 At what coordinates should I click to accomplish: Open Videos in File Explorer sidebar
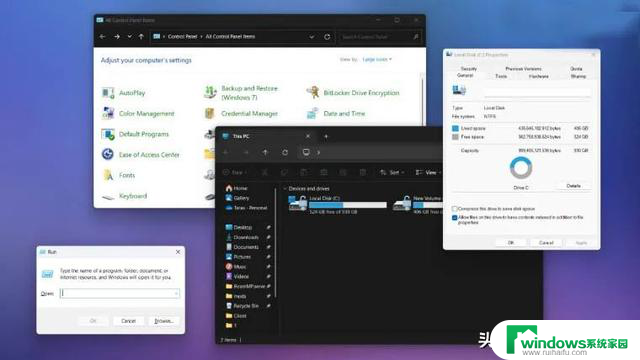(237, 276)
